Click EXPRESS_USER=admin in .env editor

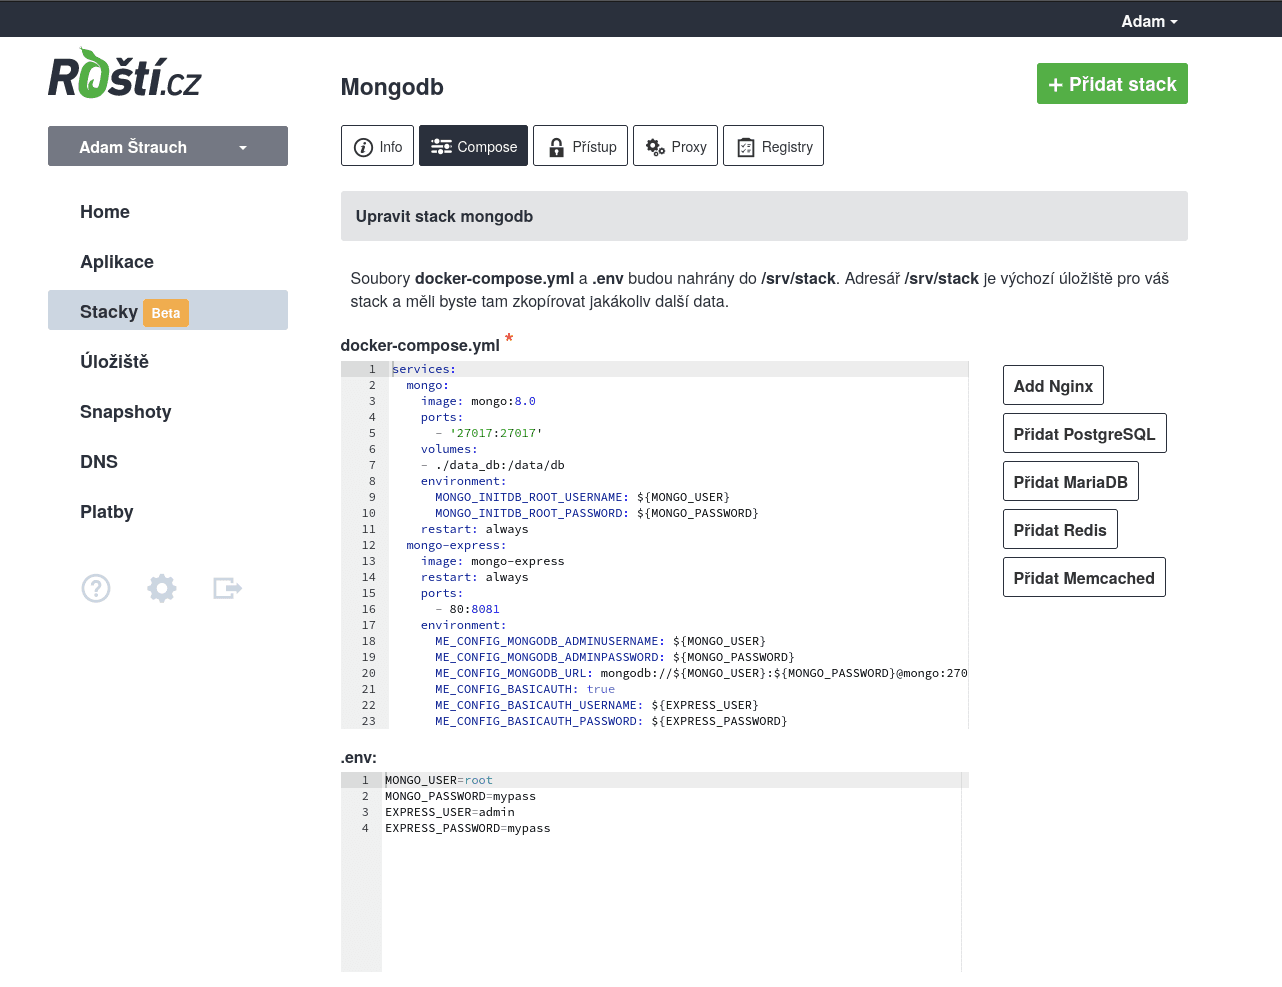coord(450,812)
